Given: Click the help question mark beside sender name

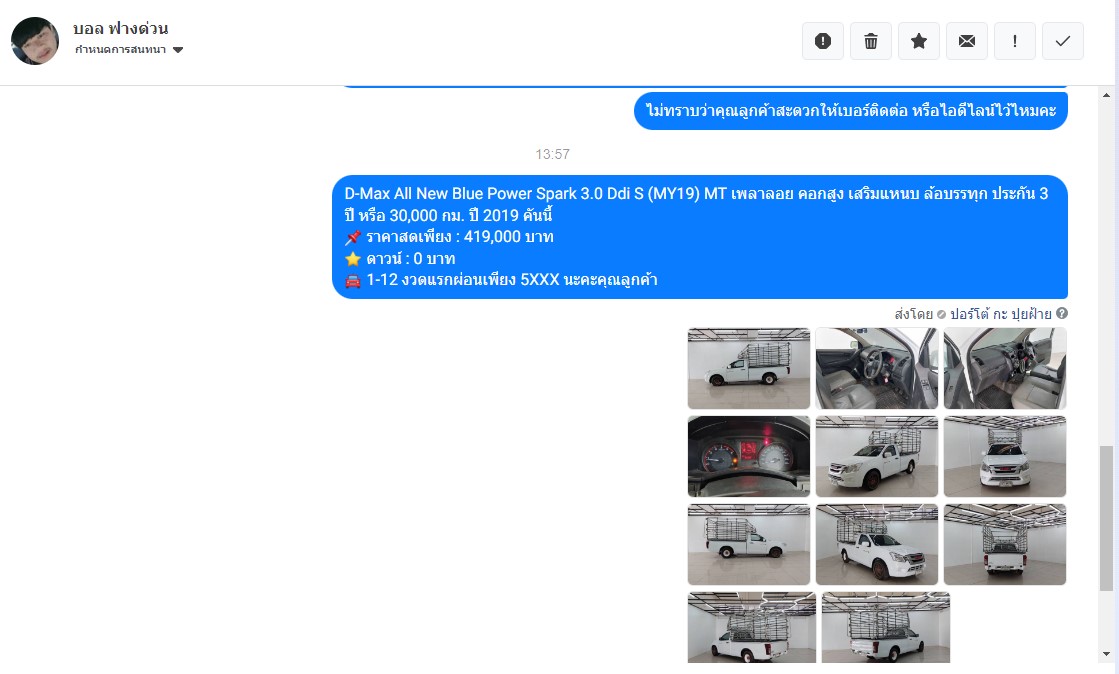Looking at the screenshot, I should coord(1062,313).
